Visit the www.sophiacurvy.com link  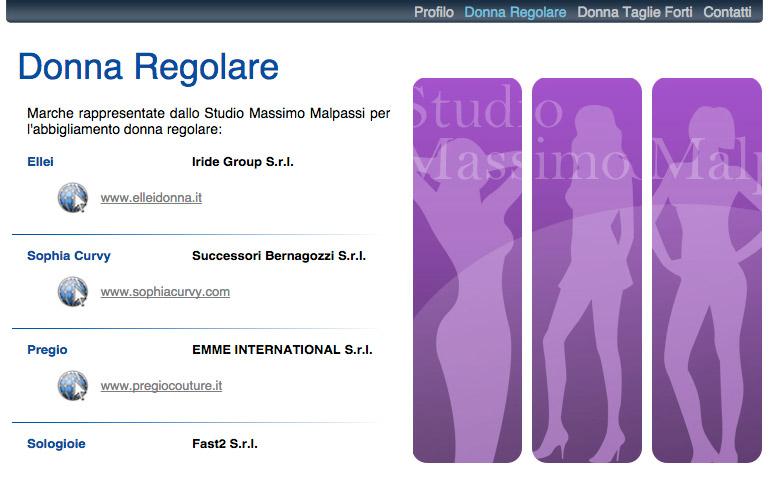pyautogui.click(x=165, y=292)
